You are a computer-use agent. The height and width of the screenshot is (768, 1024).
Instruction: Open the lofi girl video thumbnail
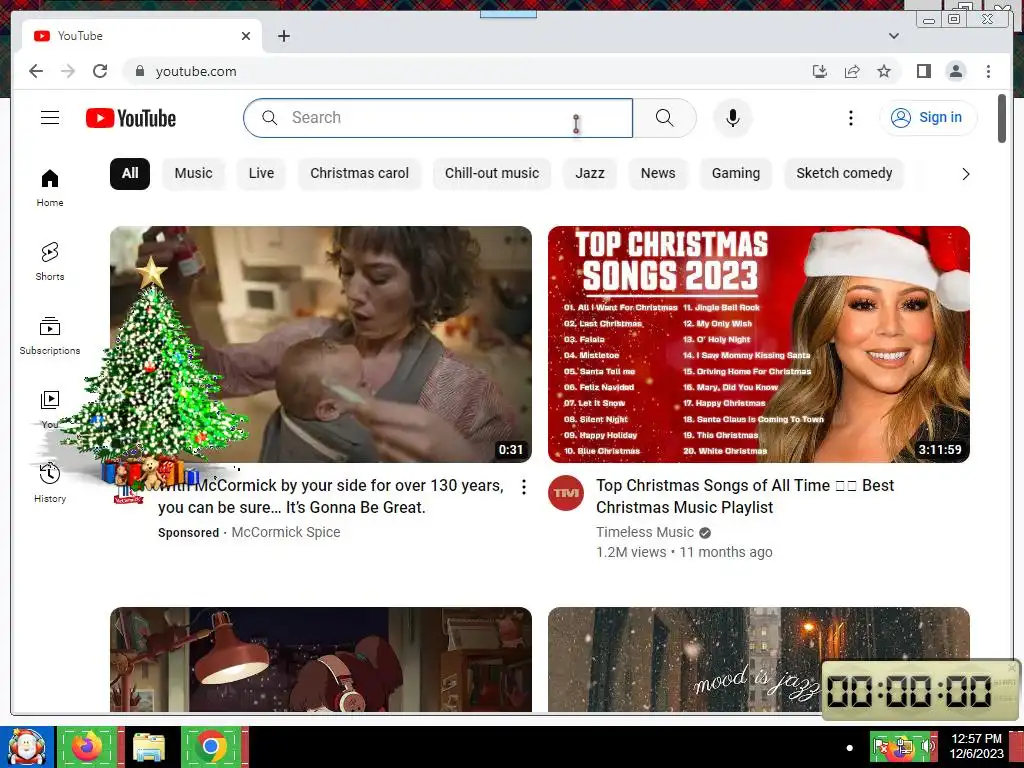click(321, 660)
